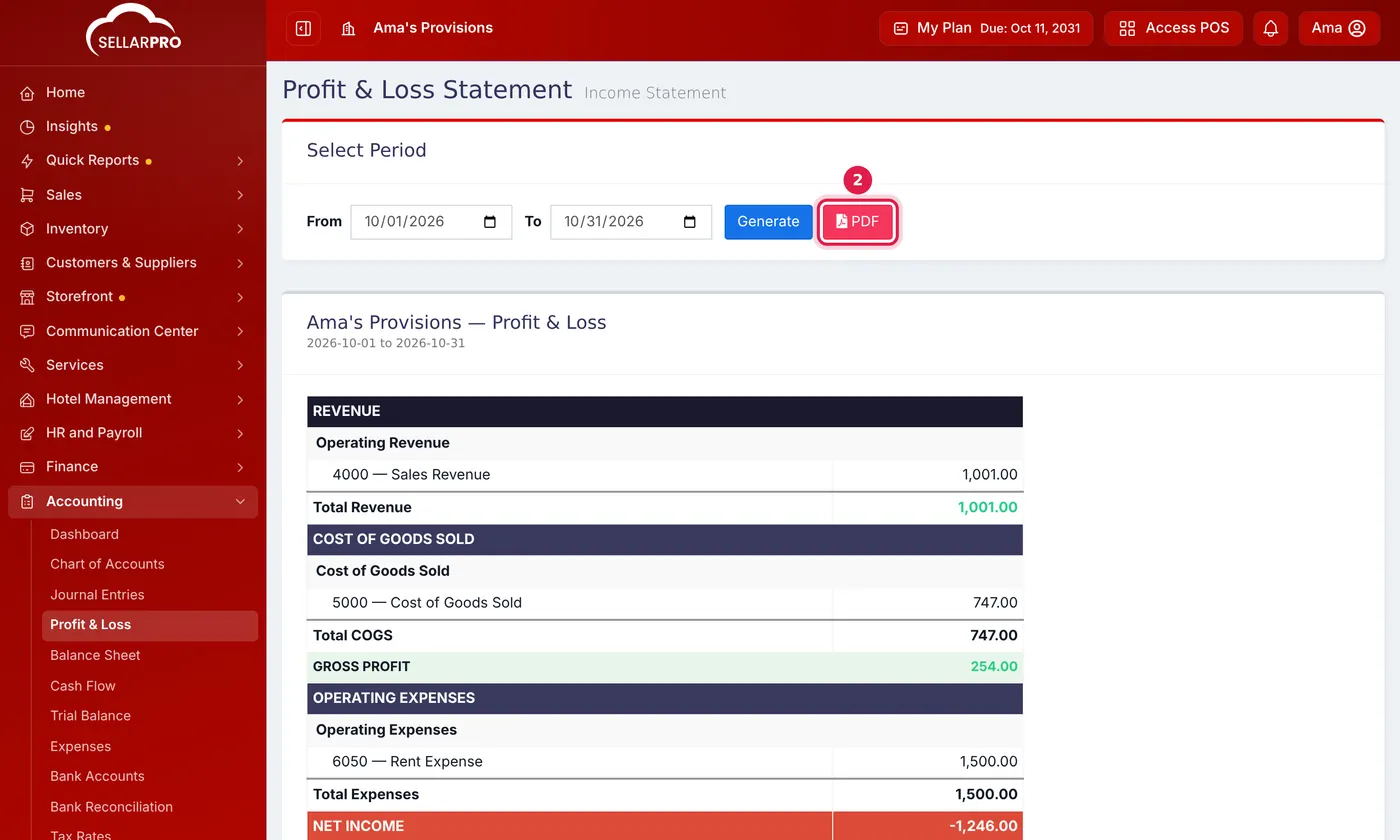The height and width of the screenshot is (840, 1400).
Task: Click the HR and Payroll edit icon
Action: (x=27, y=433)
